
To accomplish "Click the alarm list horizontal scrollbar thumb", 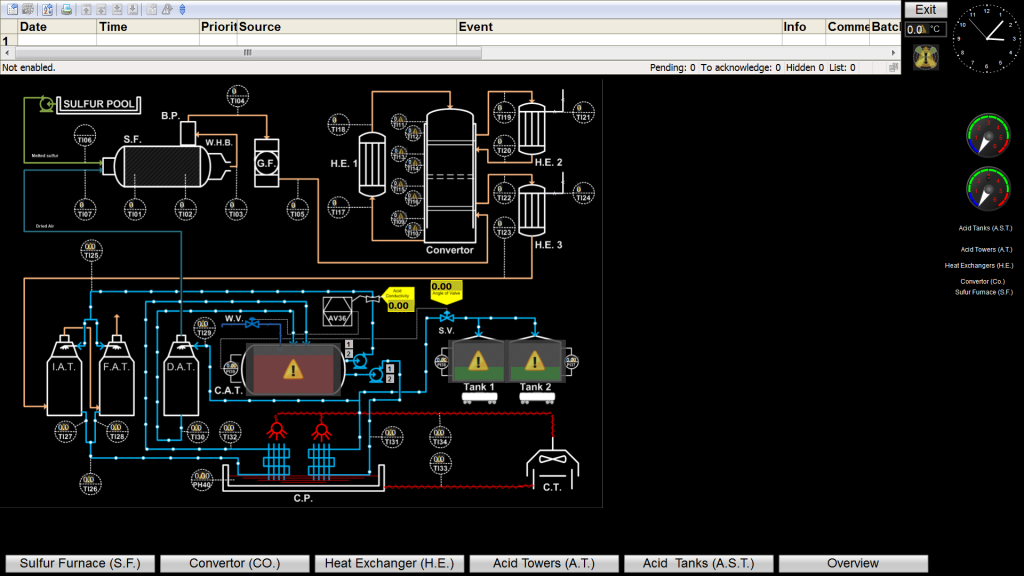I will click(x=248, y=52).
